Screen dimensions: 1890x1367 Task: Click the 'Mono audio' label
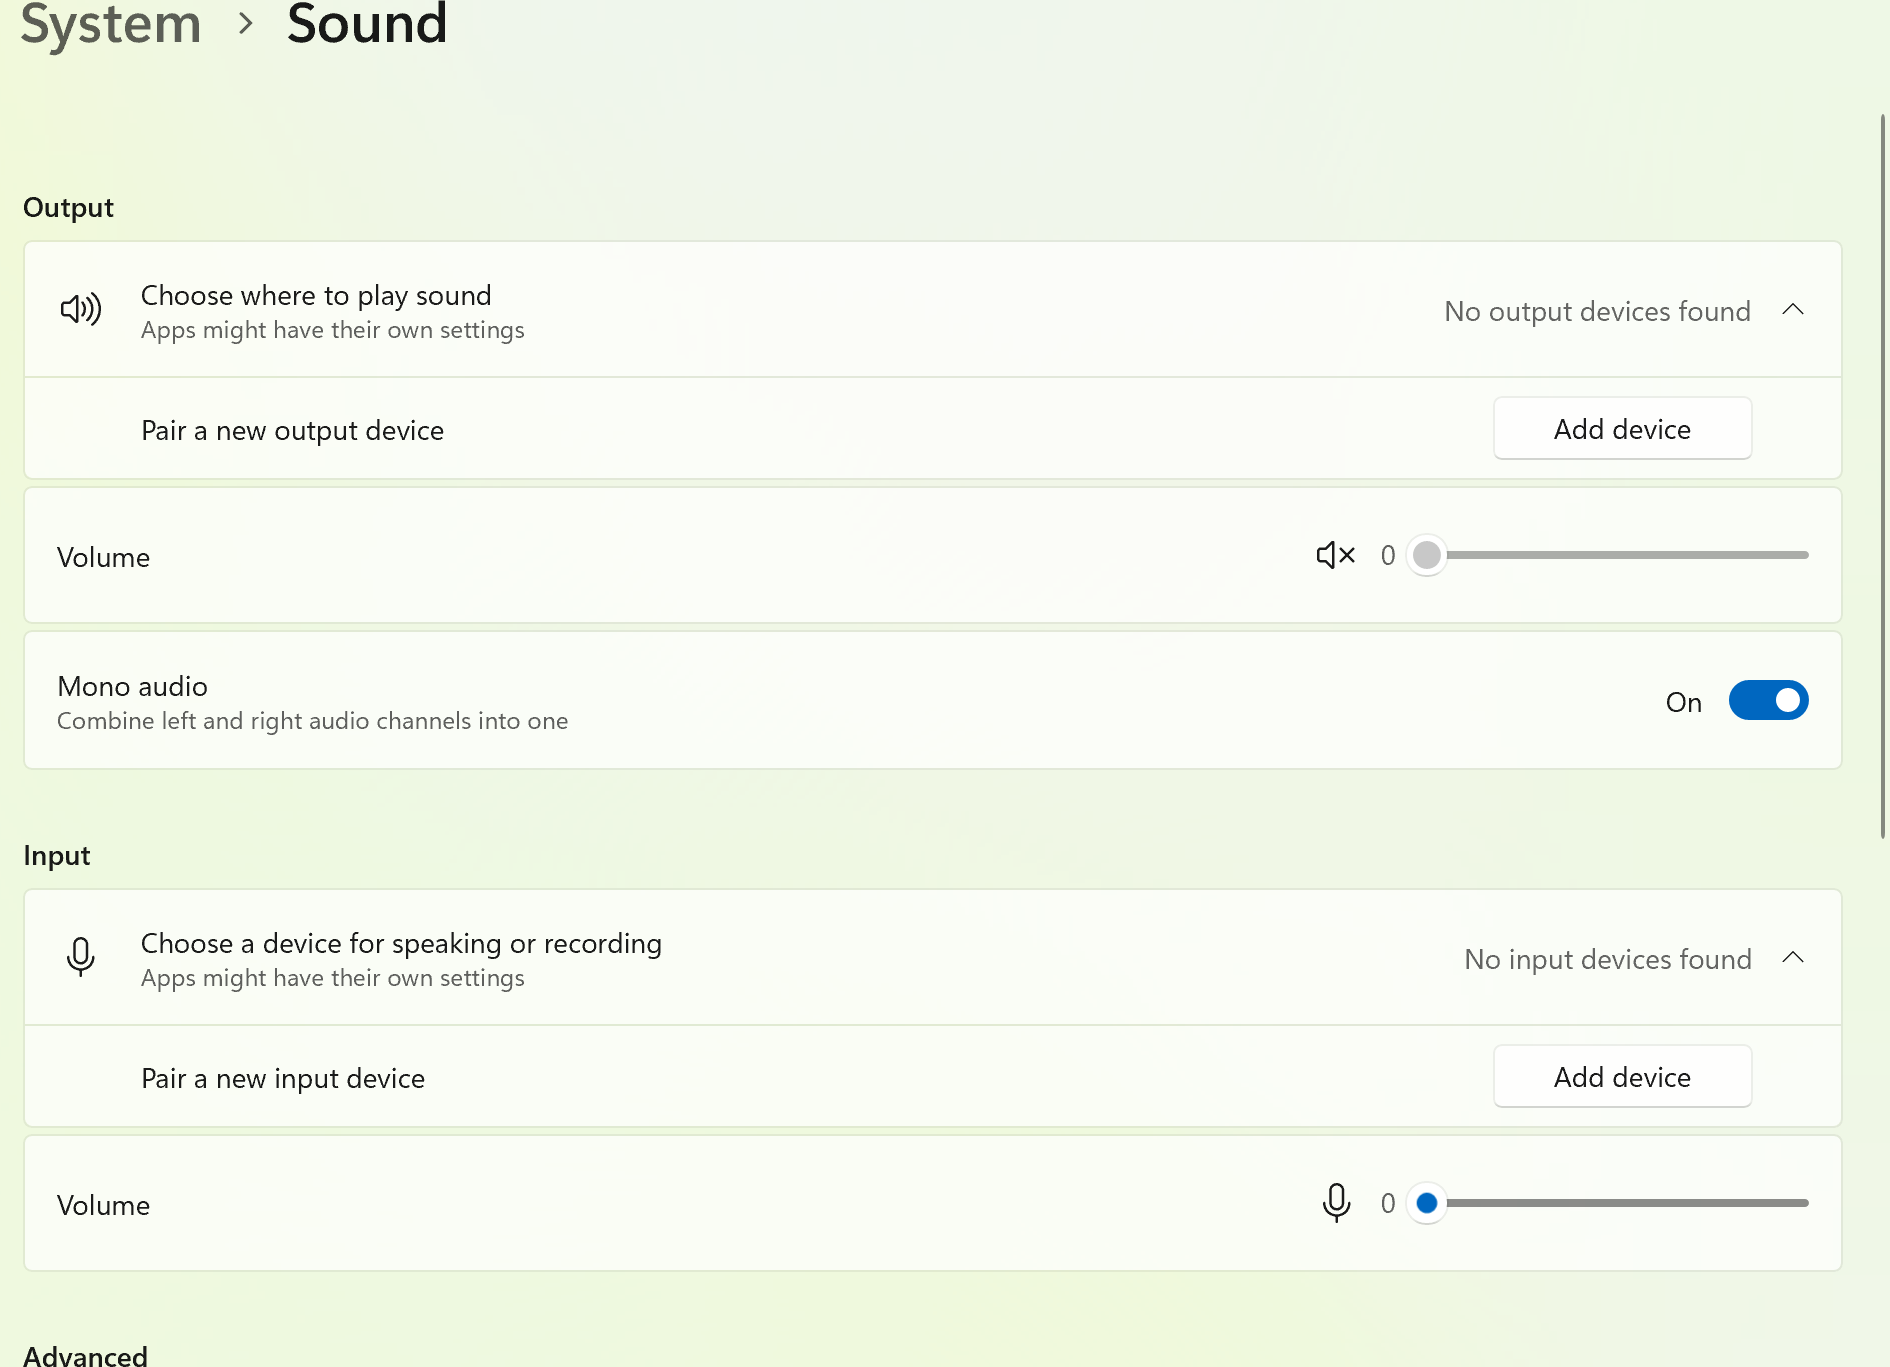coord(132,687)
